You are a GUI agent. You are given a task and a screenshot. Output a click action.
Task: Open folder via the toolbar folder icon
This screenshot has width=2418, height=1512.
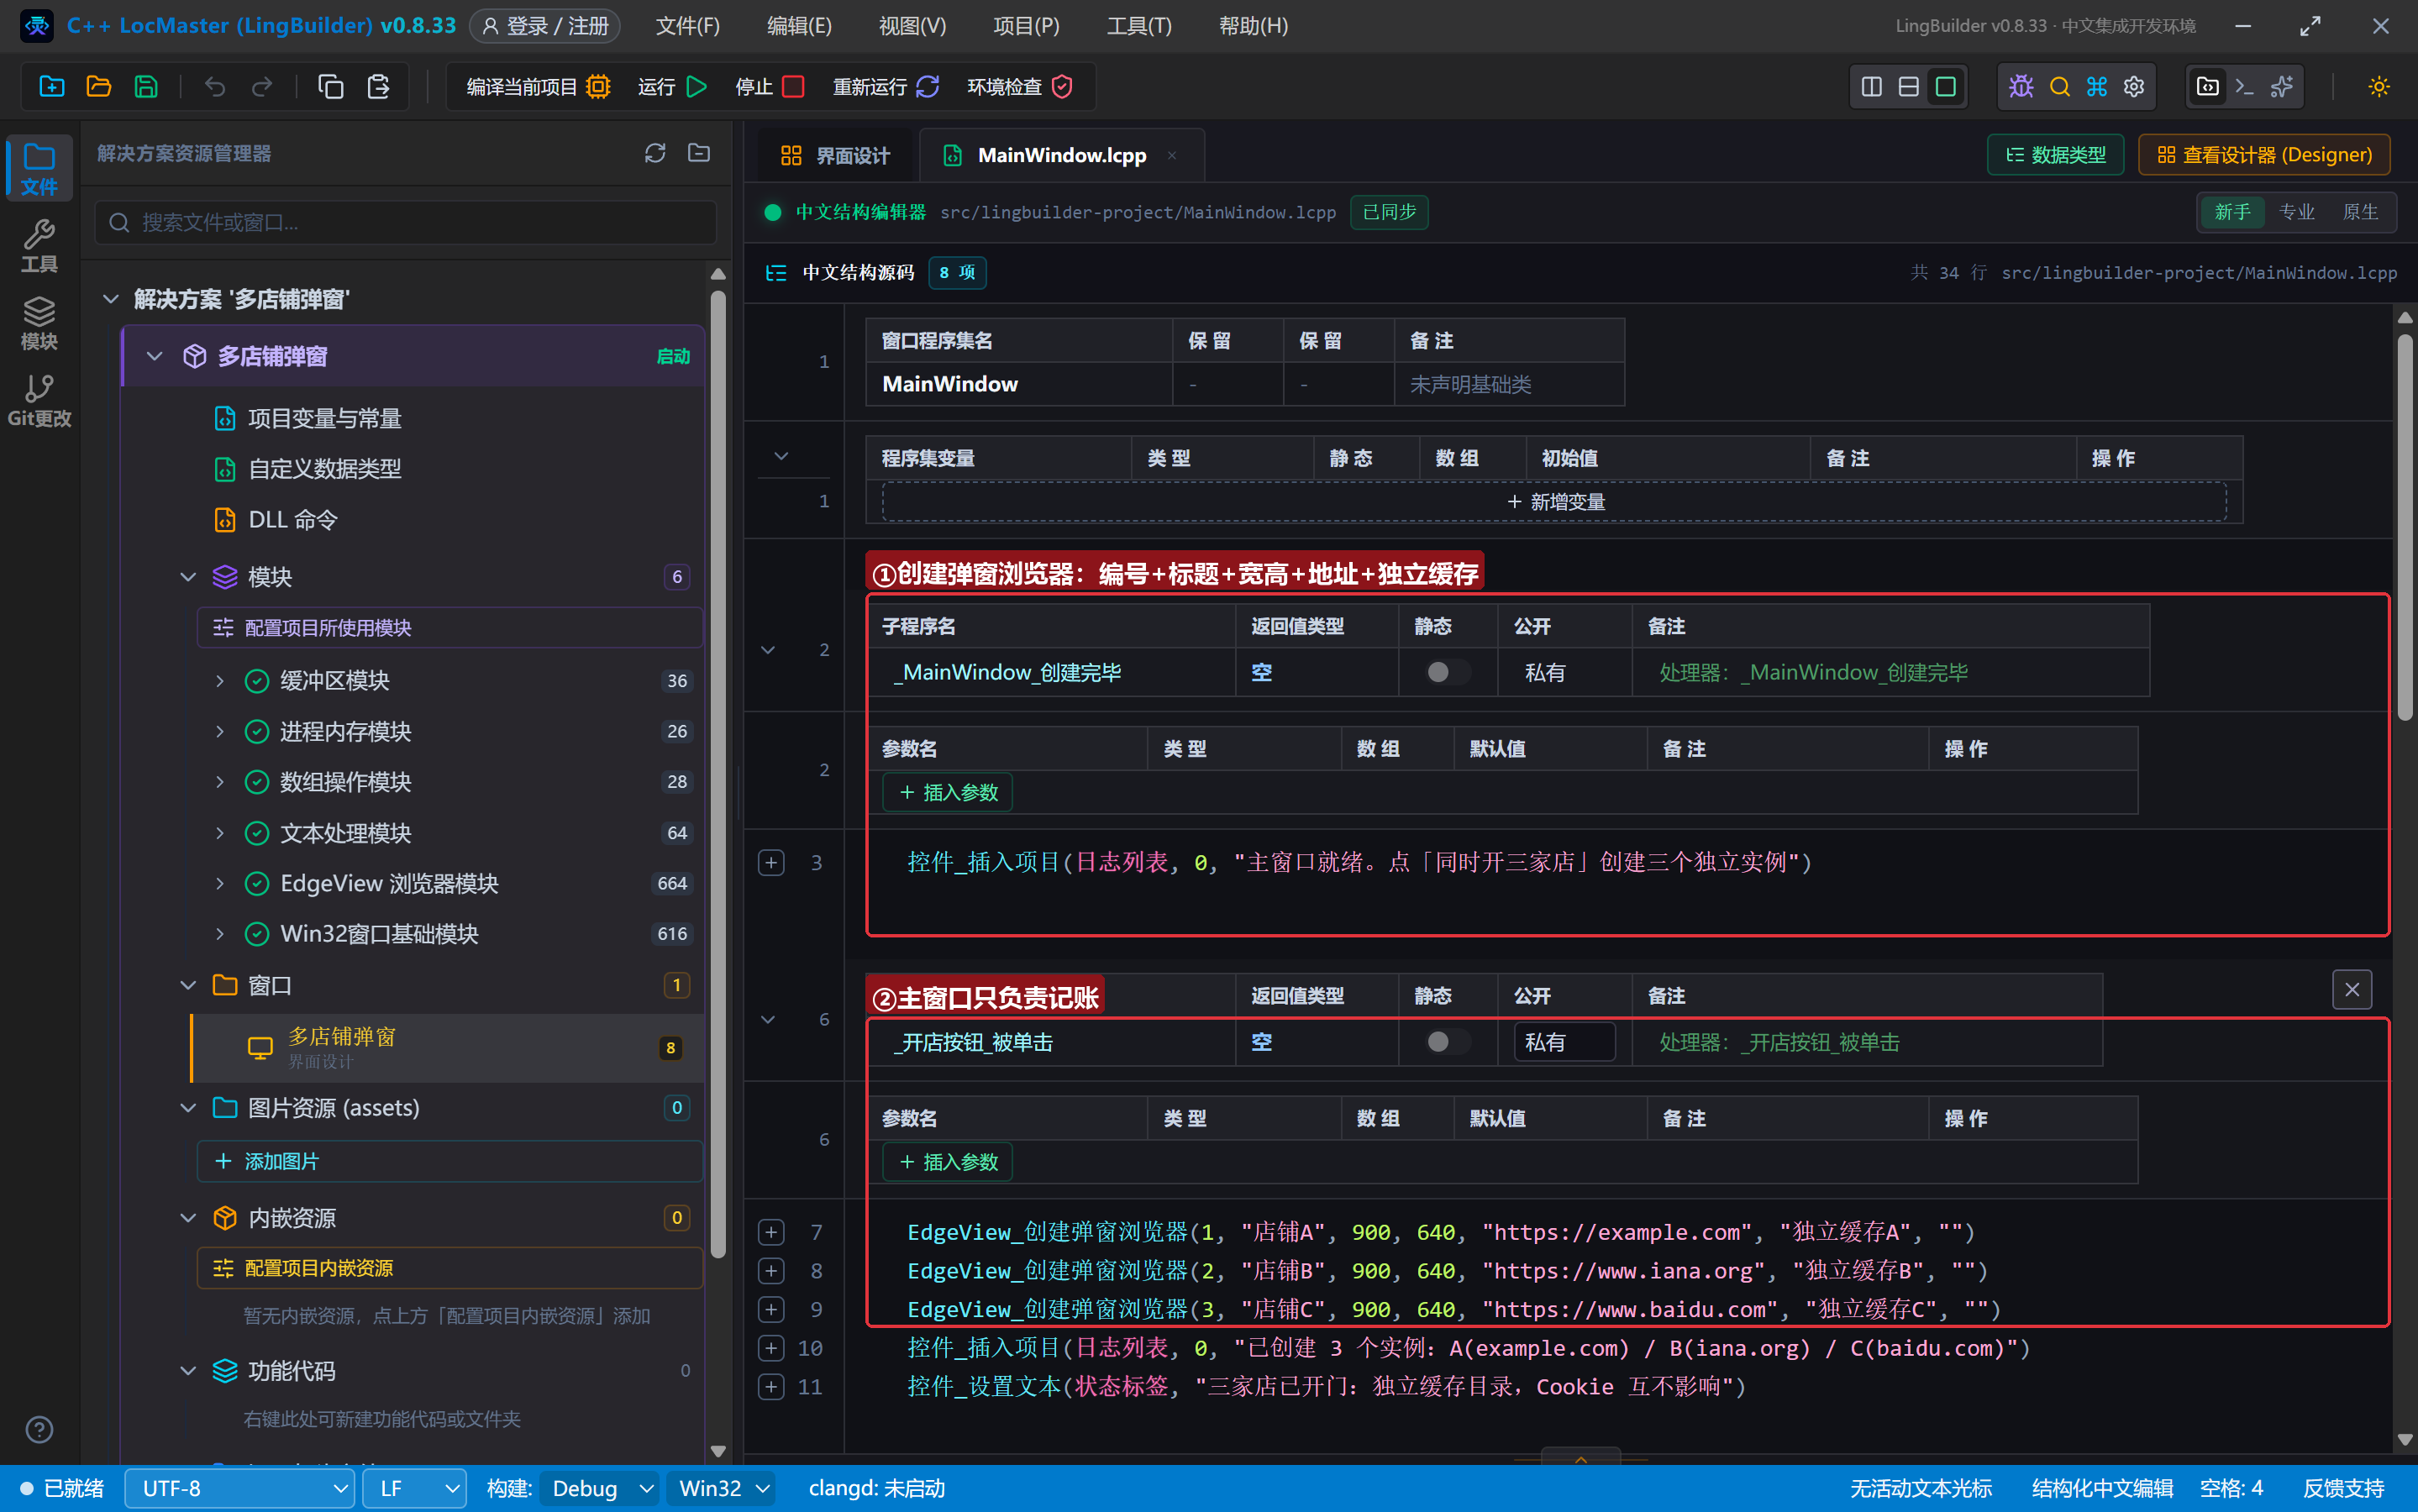pos(98,87)
